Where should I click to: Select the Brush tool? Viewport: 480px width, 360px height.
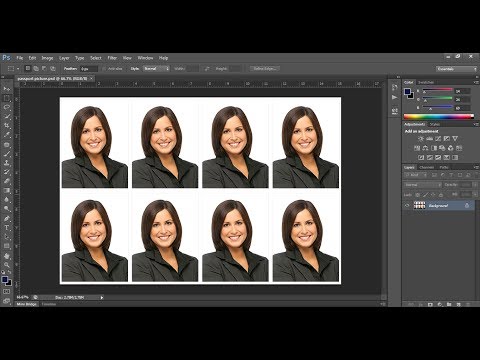pyautogui.click(x=7, y=154)
